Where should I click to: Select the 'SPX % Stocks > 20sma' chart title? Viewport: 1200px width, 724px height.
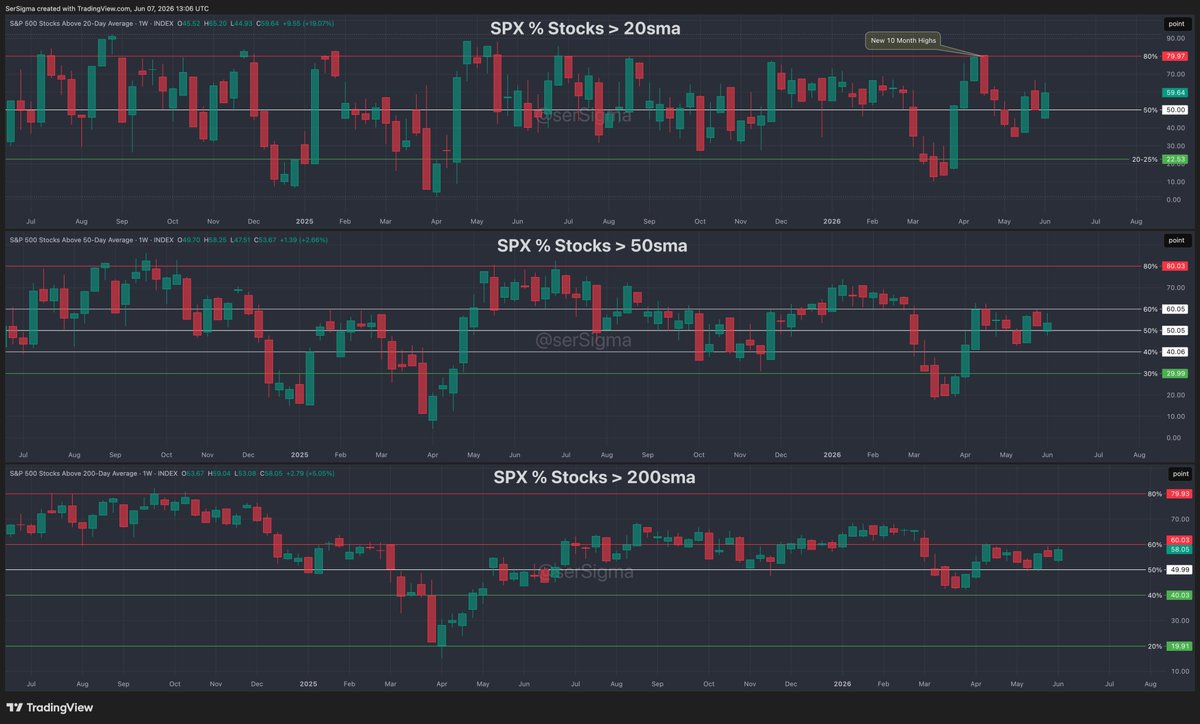(585, 28)
